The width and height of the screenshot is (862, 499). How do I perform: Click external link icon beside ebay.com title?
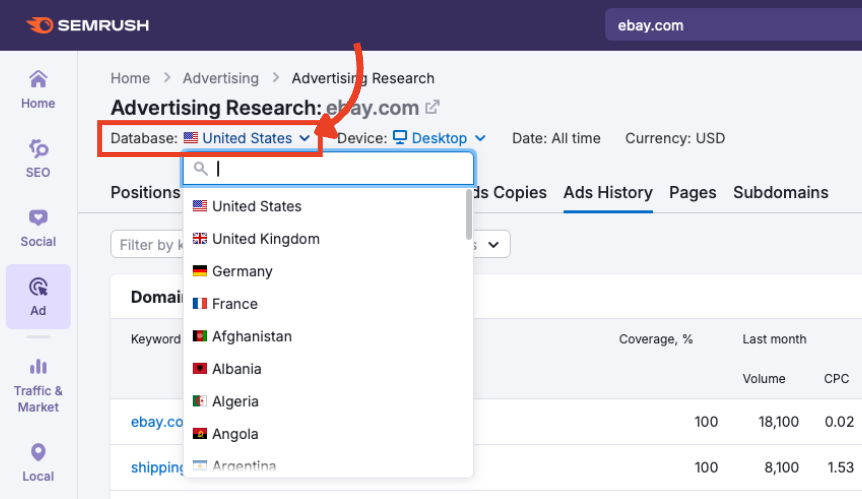tap(432, 107)
